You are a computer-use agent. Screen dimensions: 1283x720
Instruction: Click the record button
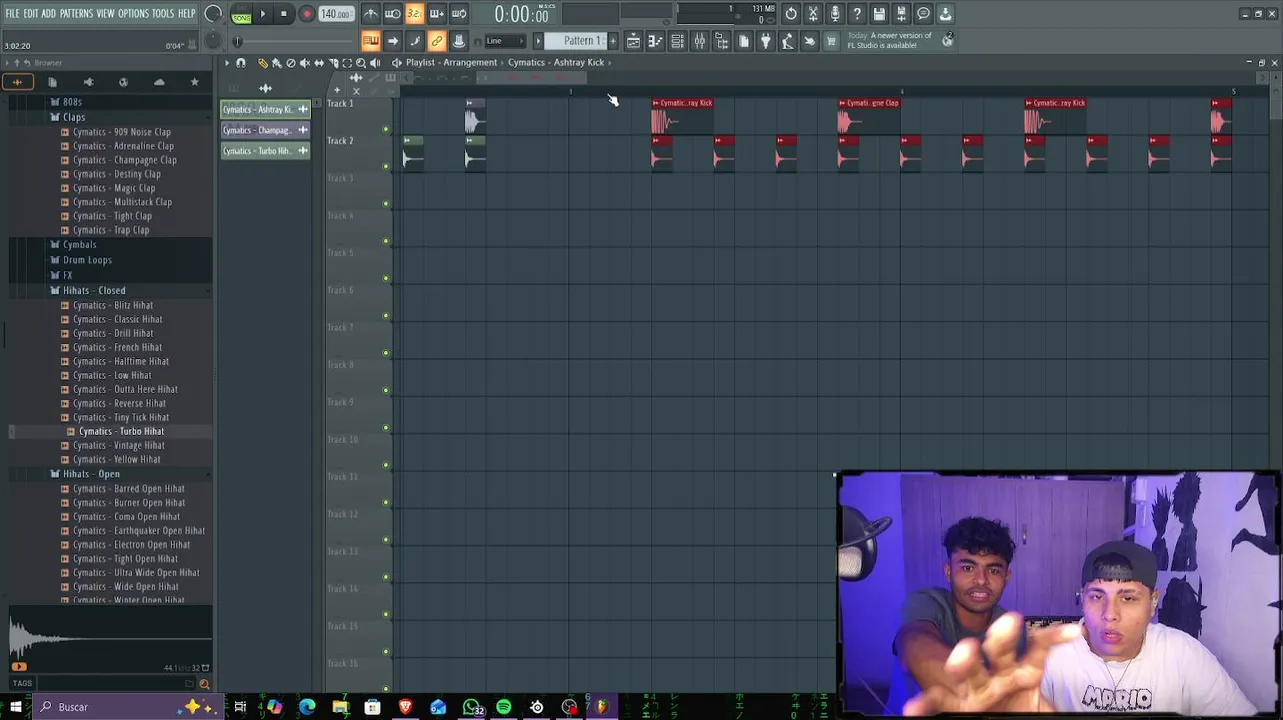[307, 14]
